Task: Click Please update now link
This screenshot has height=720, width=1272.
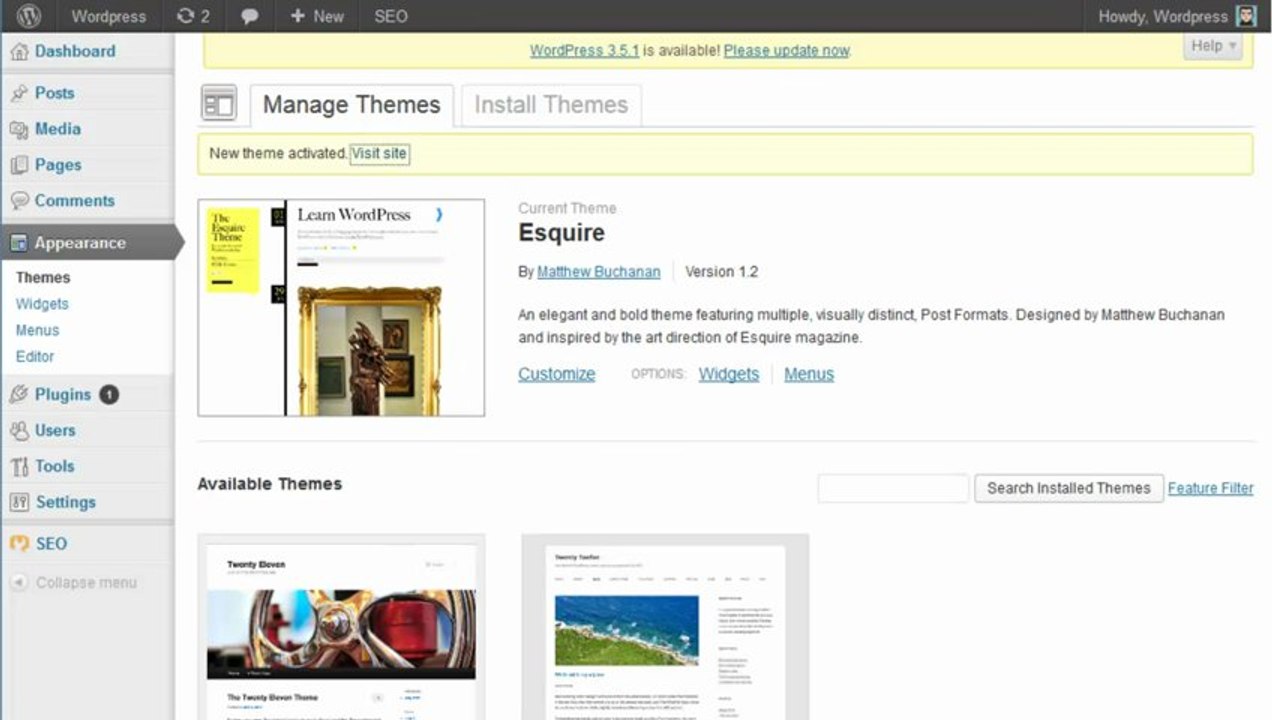Action: 786,50
